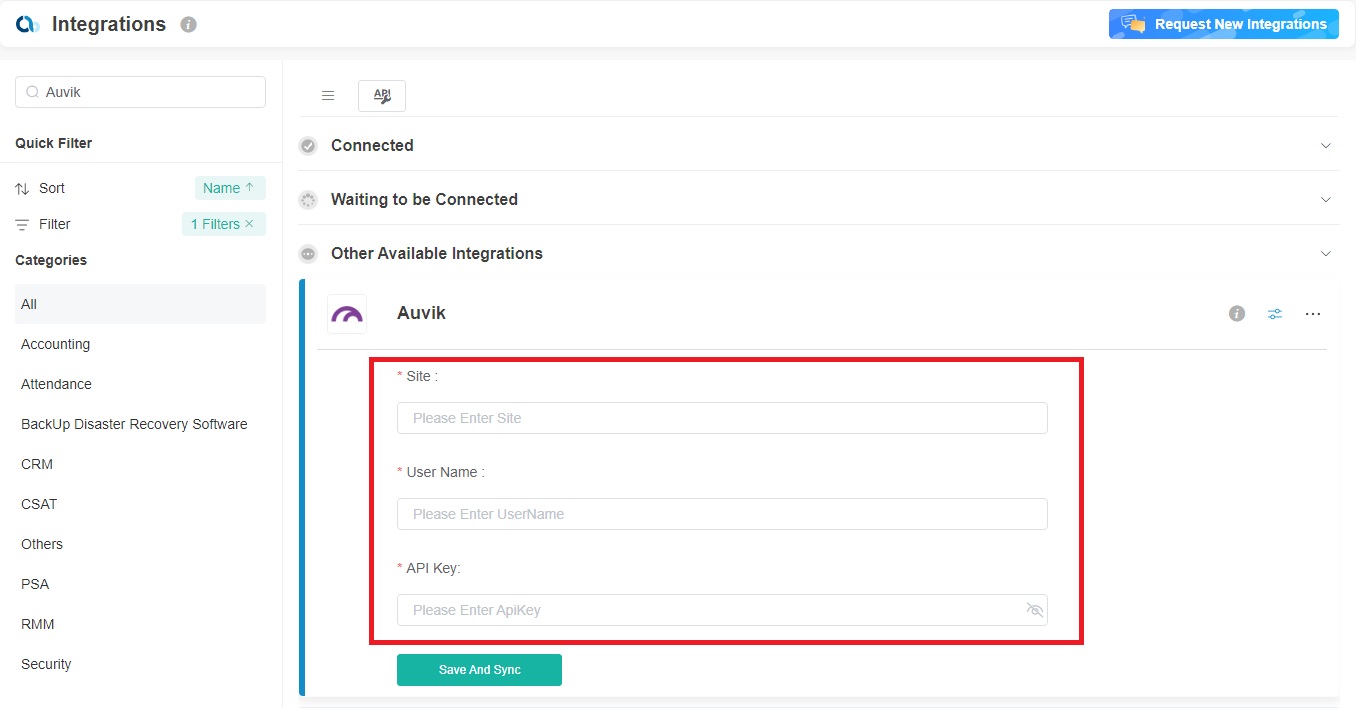Open the Auvik three-dot more menu
This screenshot has width=1356, height=708.
tap(1313, 314)
